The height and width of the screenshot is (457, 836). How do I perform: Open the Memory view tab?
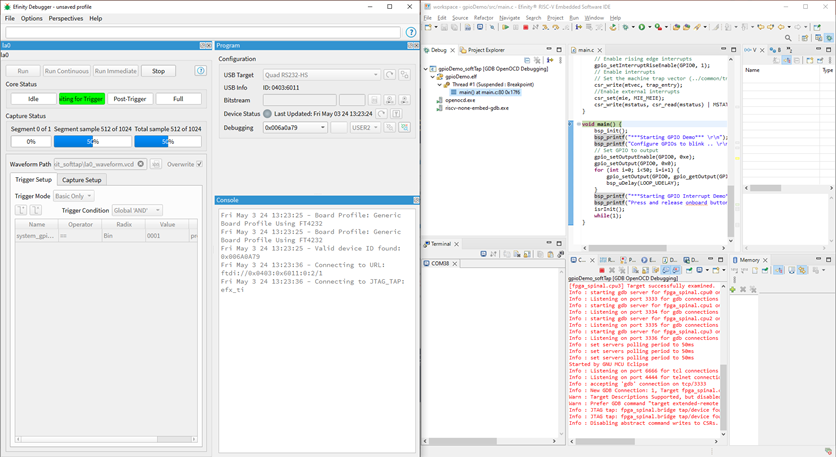749,260
